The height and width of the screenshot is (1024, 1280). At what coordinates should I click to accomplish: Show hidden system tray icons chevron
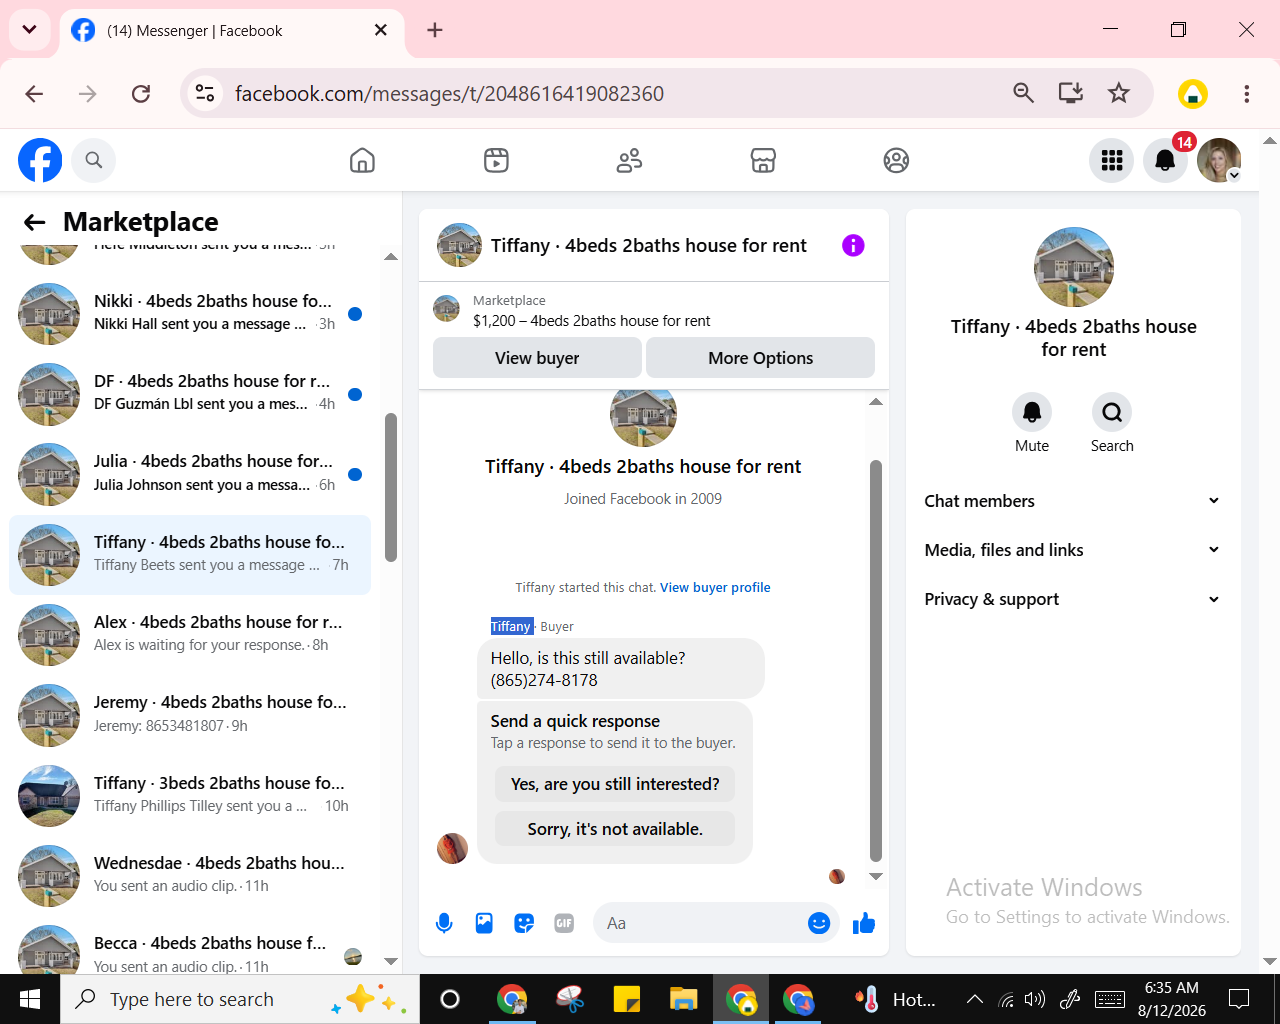pyautogui.click(x=975, y=999)
